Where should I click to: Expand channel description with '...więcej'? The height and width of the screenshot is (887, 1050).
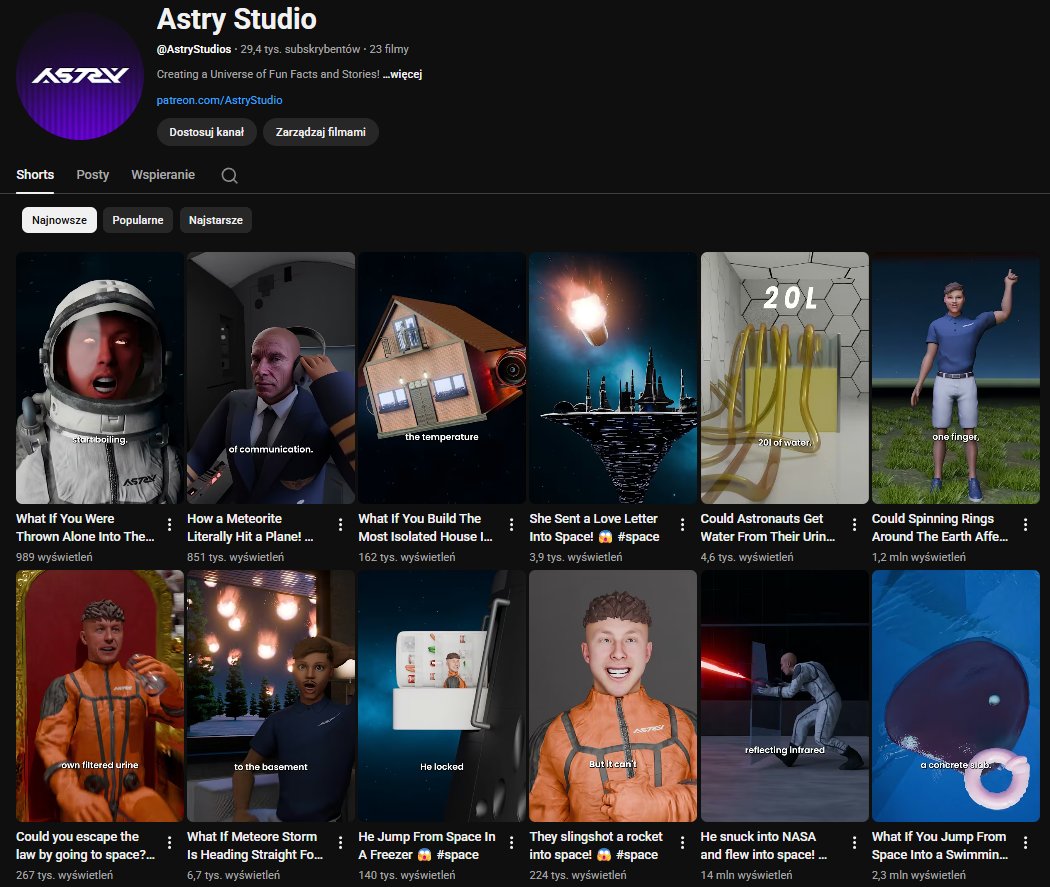pos(402,74)
